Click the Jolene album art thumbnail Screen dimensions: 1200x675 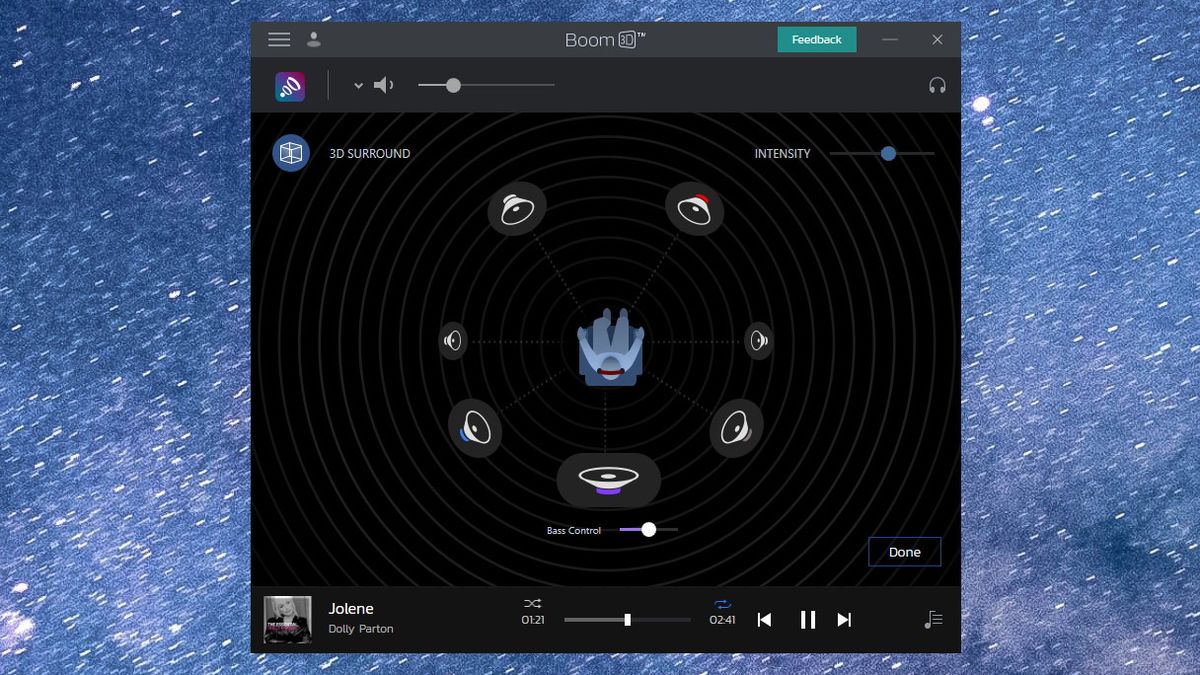[x=288, y=619]
